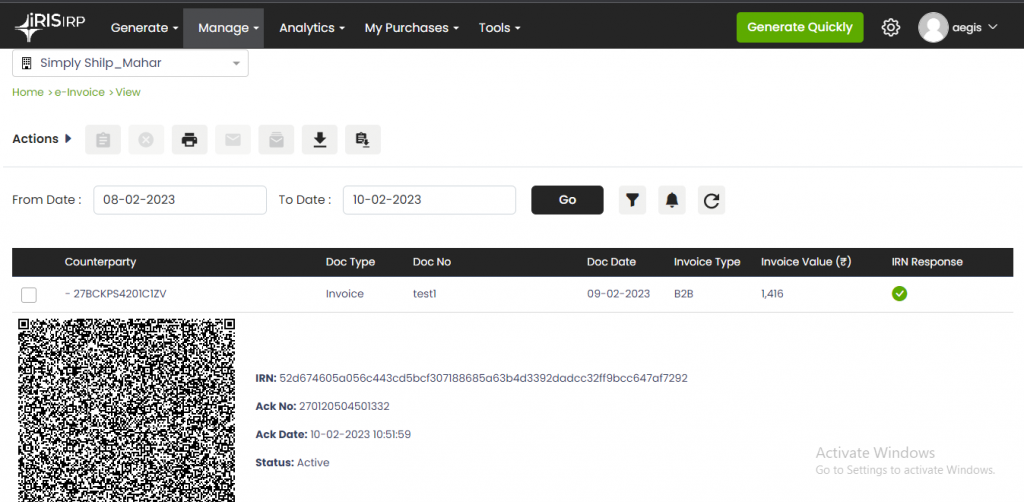Click the cancel invoice action icon
1024x502 pixels.
(x=146, y=139)
